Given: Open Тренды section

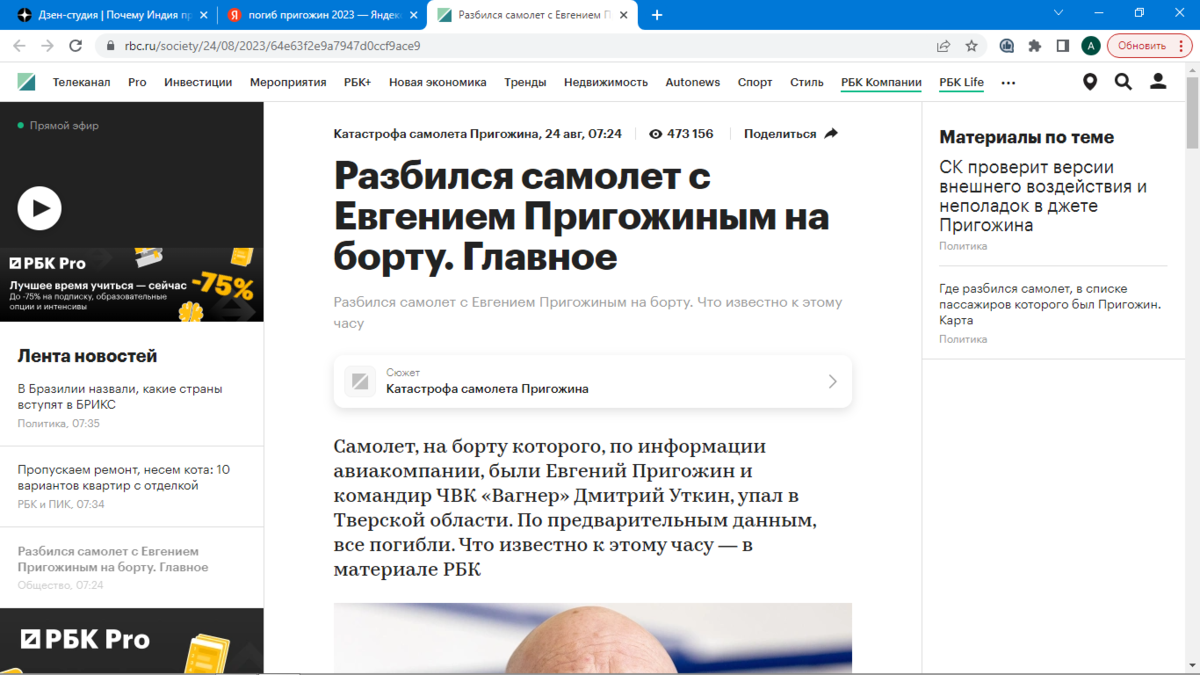Looking at the screenshot, I should tap(525, 82).
